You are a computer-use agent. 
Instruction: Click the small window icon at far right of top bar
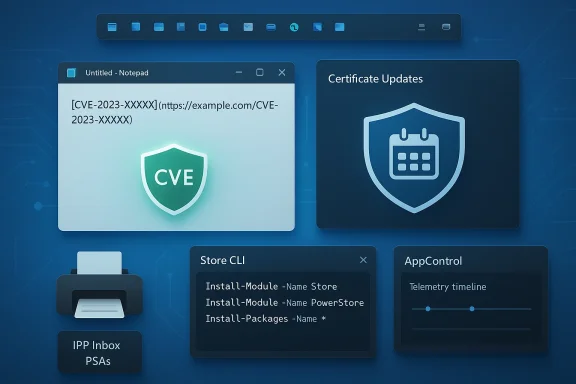pos(446,27)
